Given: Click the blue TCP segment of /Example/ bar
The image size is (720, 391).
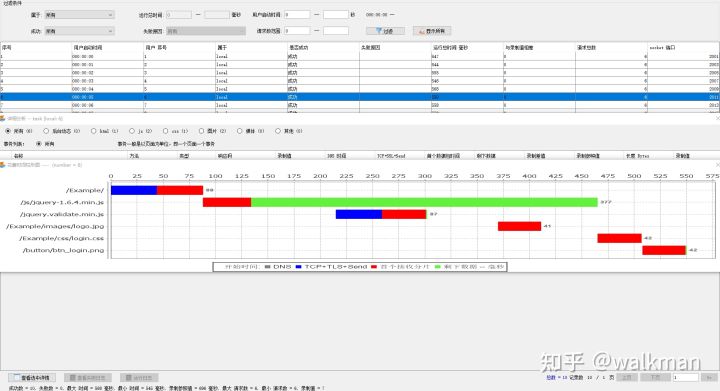Looking at the screenshot, I should point(134,190).
